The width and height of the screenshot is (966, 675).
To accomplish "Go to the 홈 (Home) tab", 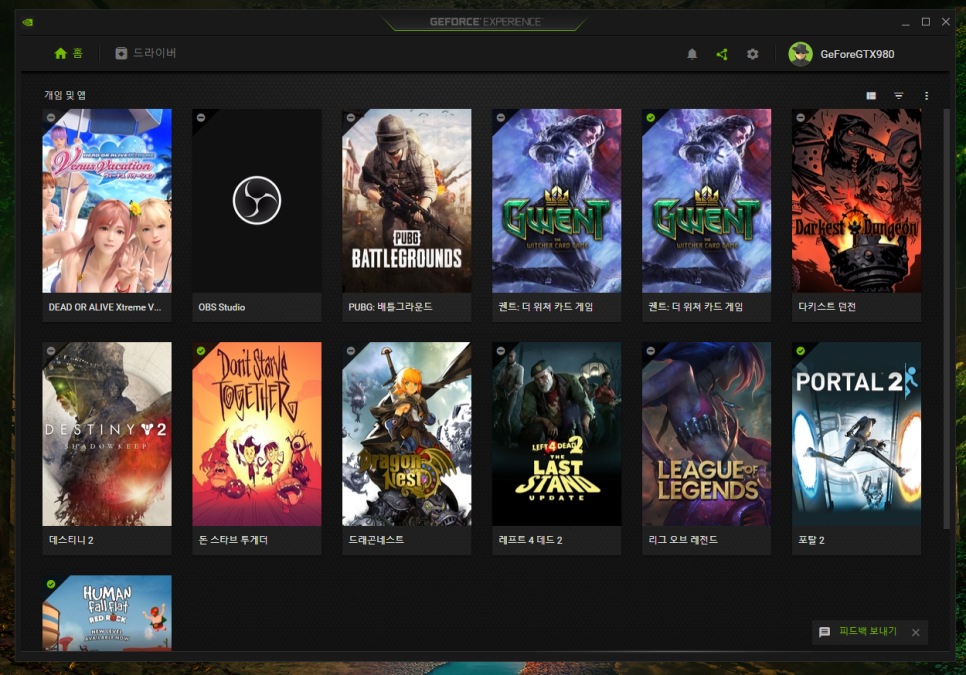I will 68,54.
